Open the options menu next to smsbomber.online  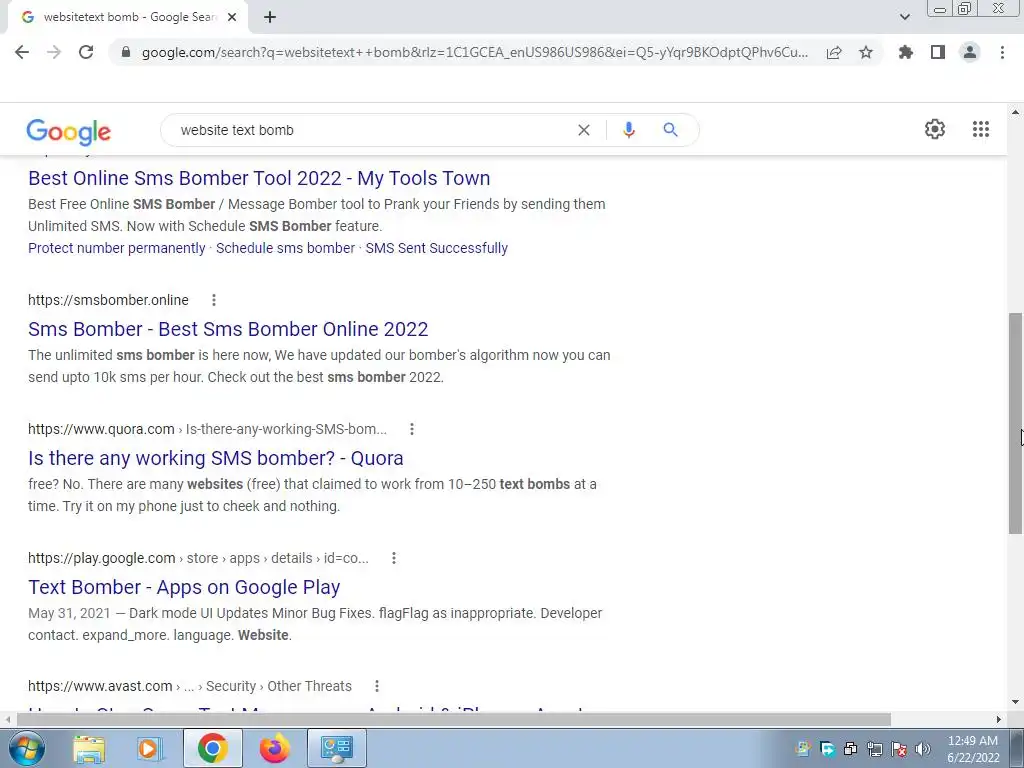point(214,300)
